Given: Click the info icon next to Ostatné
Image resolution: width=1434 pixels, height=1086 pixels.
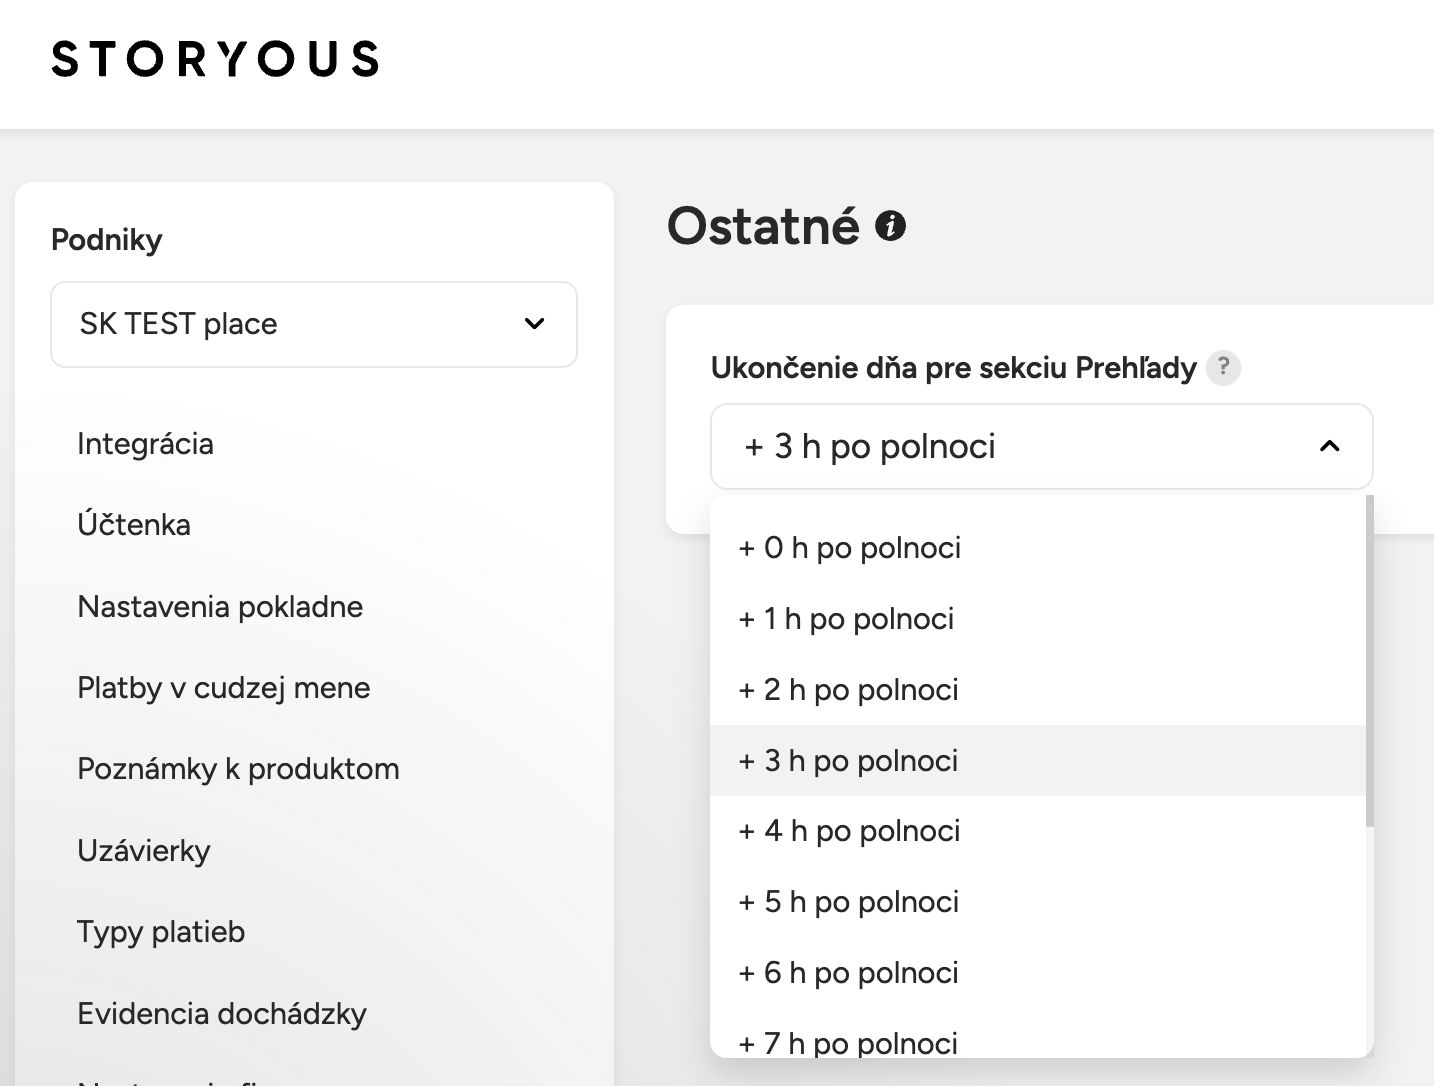Looking at the screenshot, I should [x=890, y=226].
